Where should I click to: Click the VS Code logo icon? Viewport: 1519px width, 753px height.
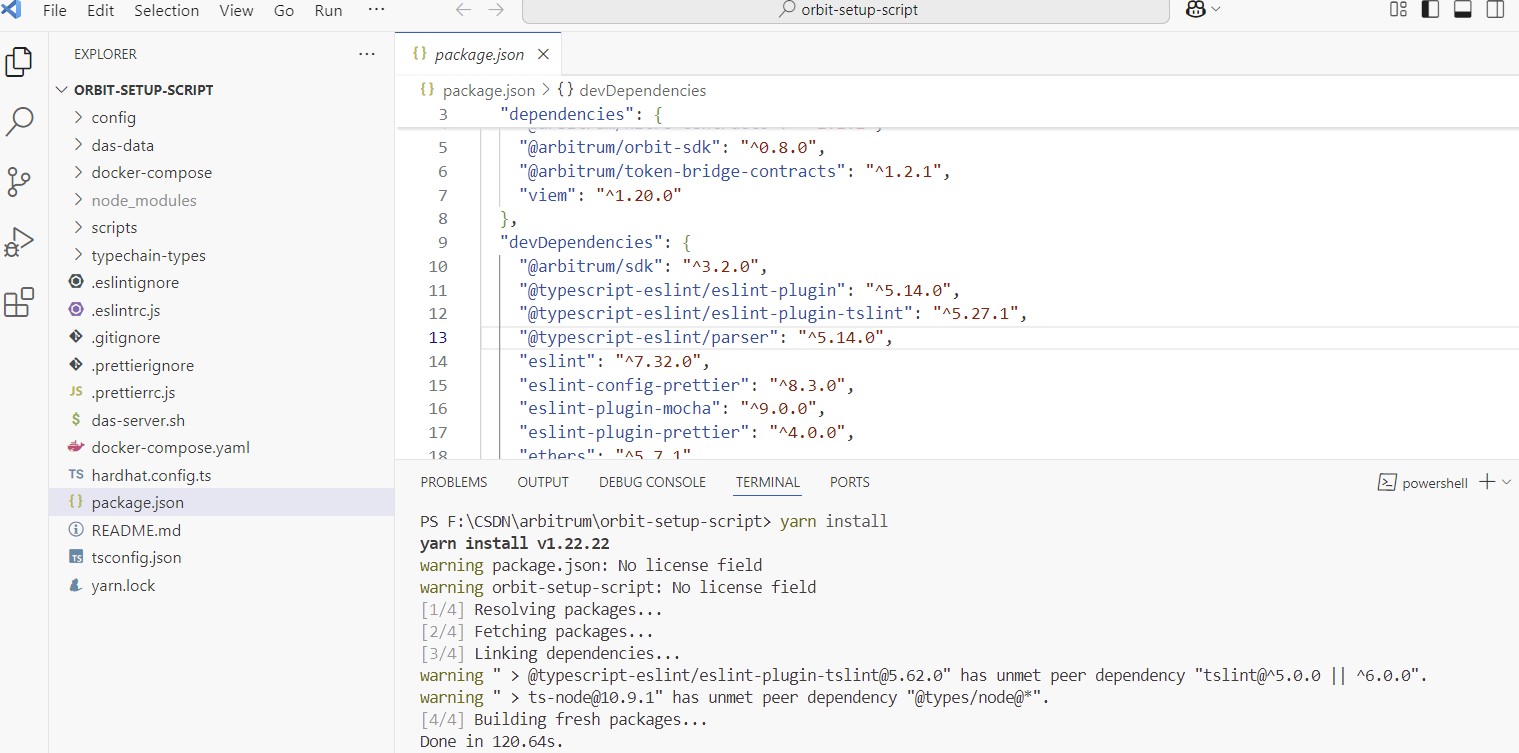[x=12, y=10]
